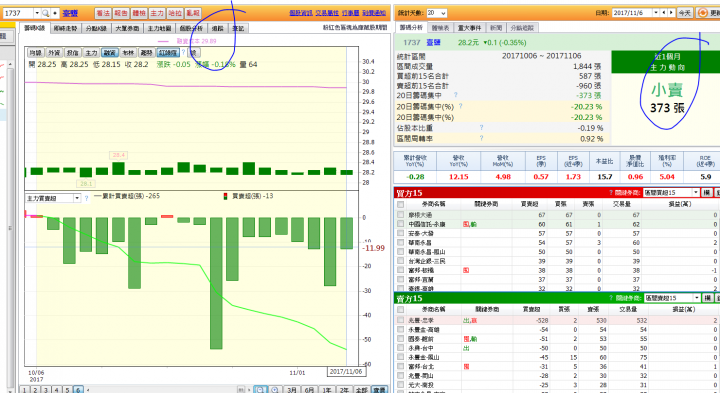This screenshot has height=393, width=720.
Task: Open the 主力買賣超 indicator dropdown
Action: 77,198
